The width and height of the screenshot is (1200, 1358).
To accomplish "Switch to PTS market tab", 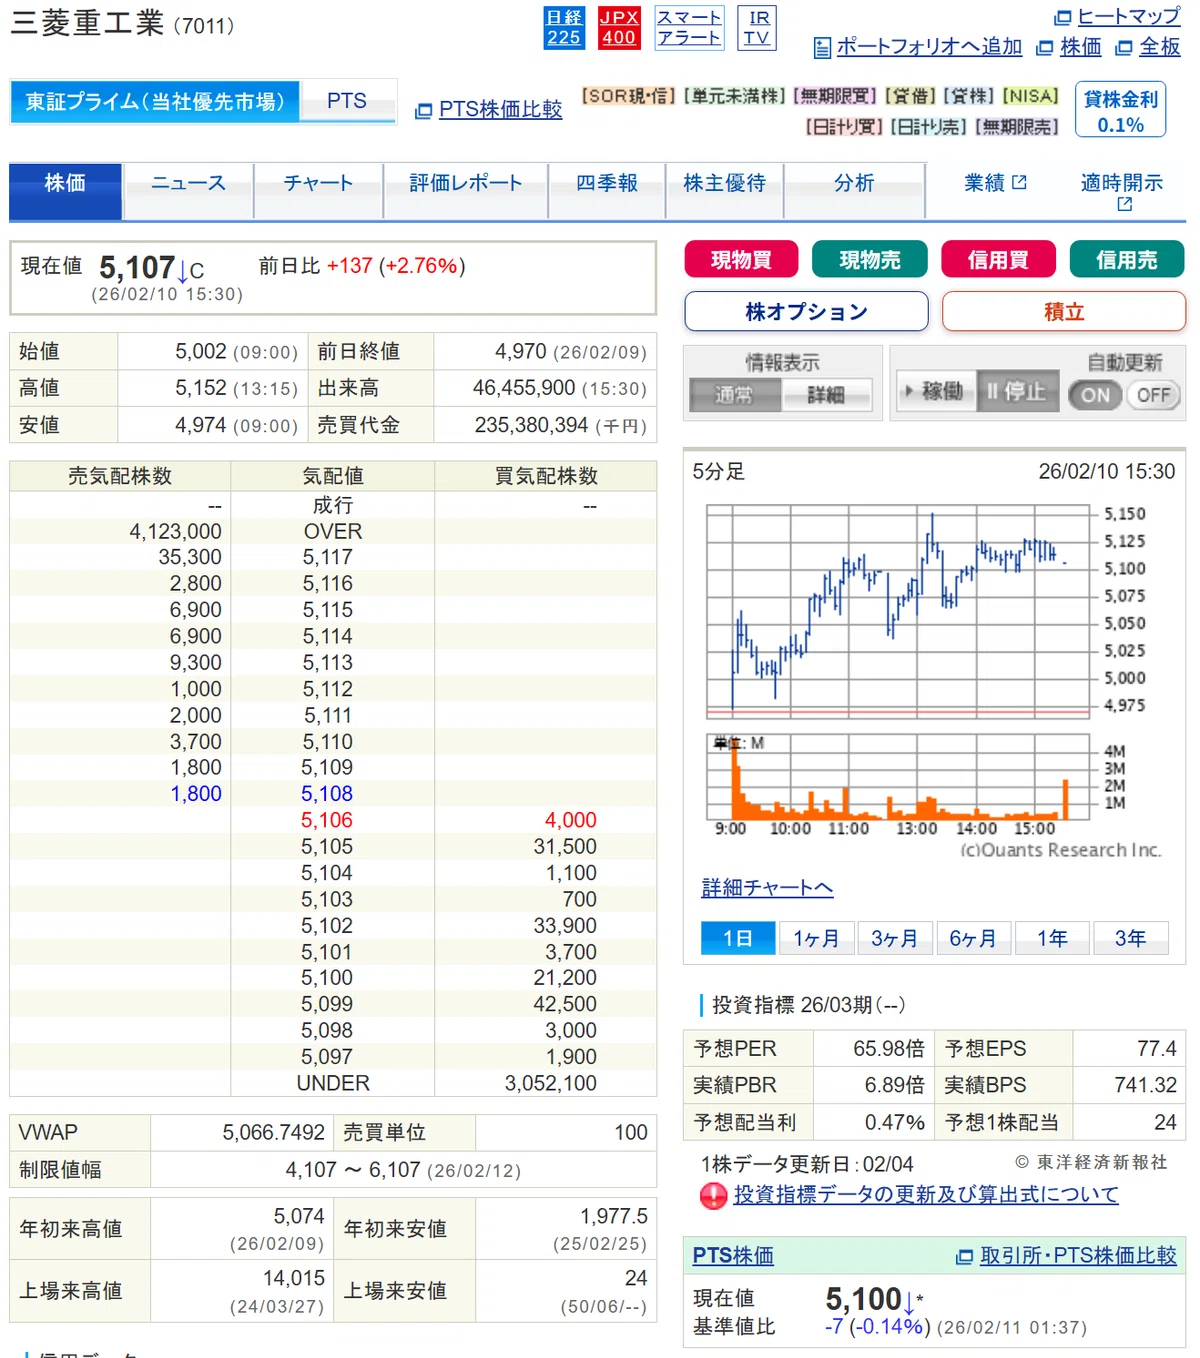I will (x=347, y=102).
